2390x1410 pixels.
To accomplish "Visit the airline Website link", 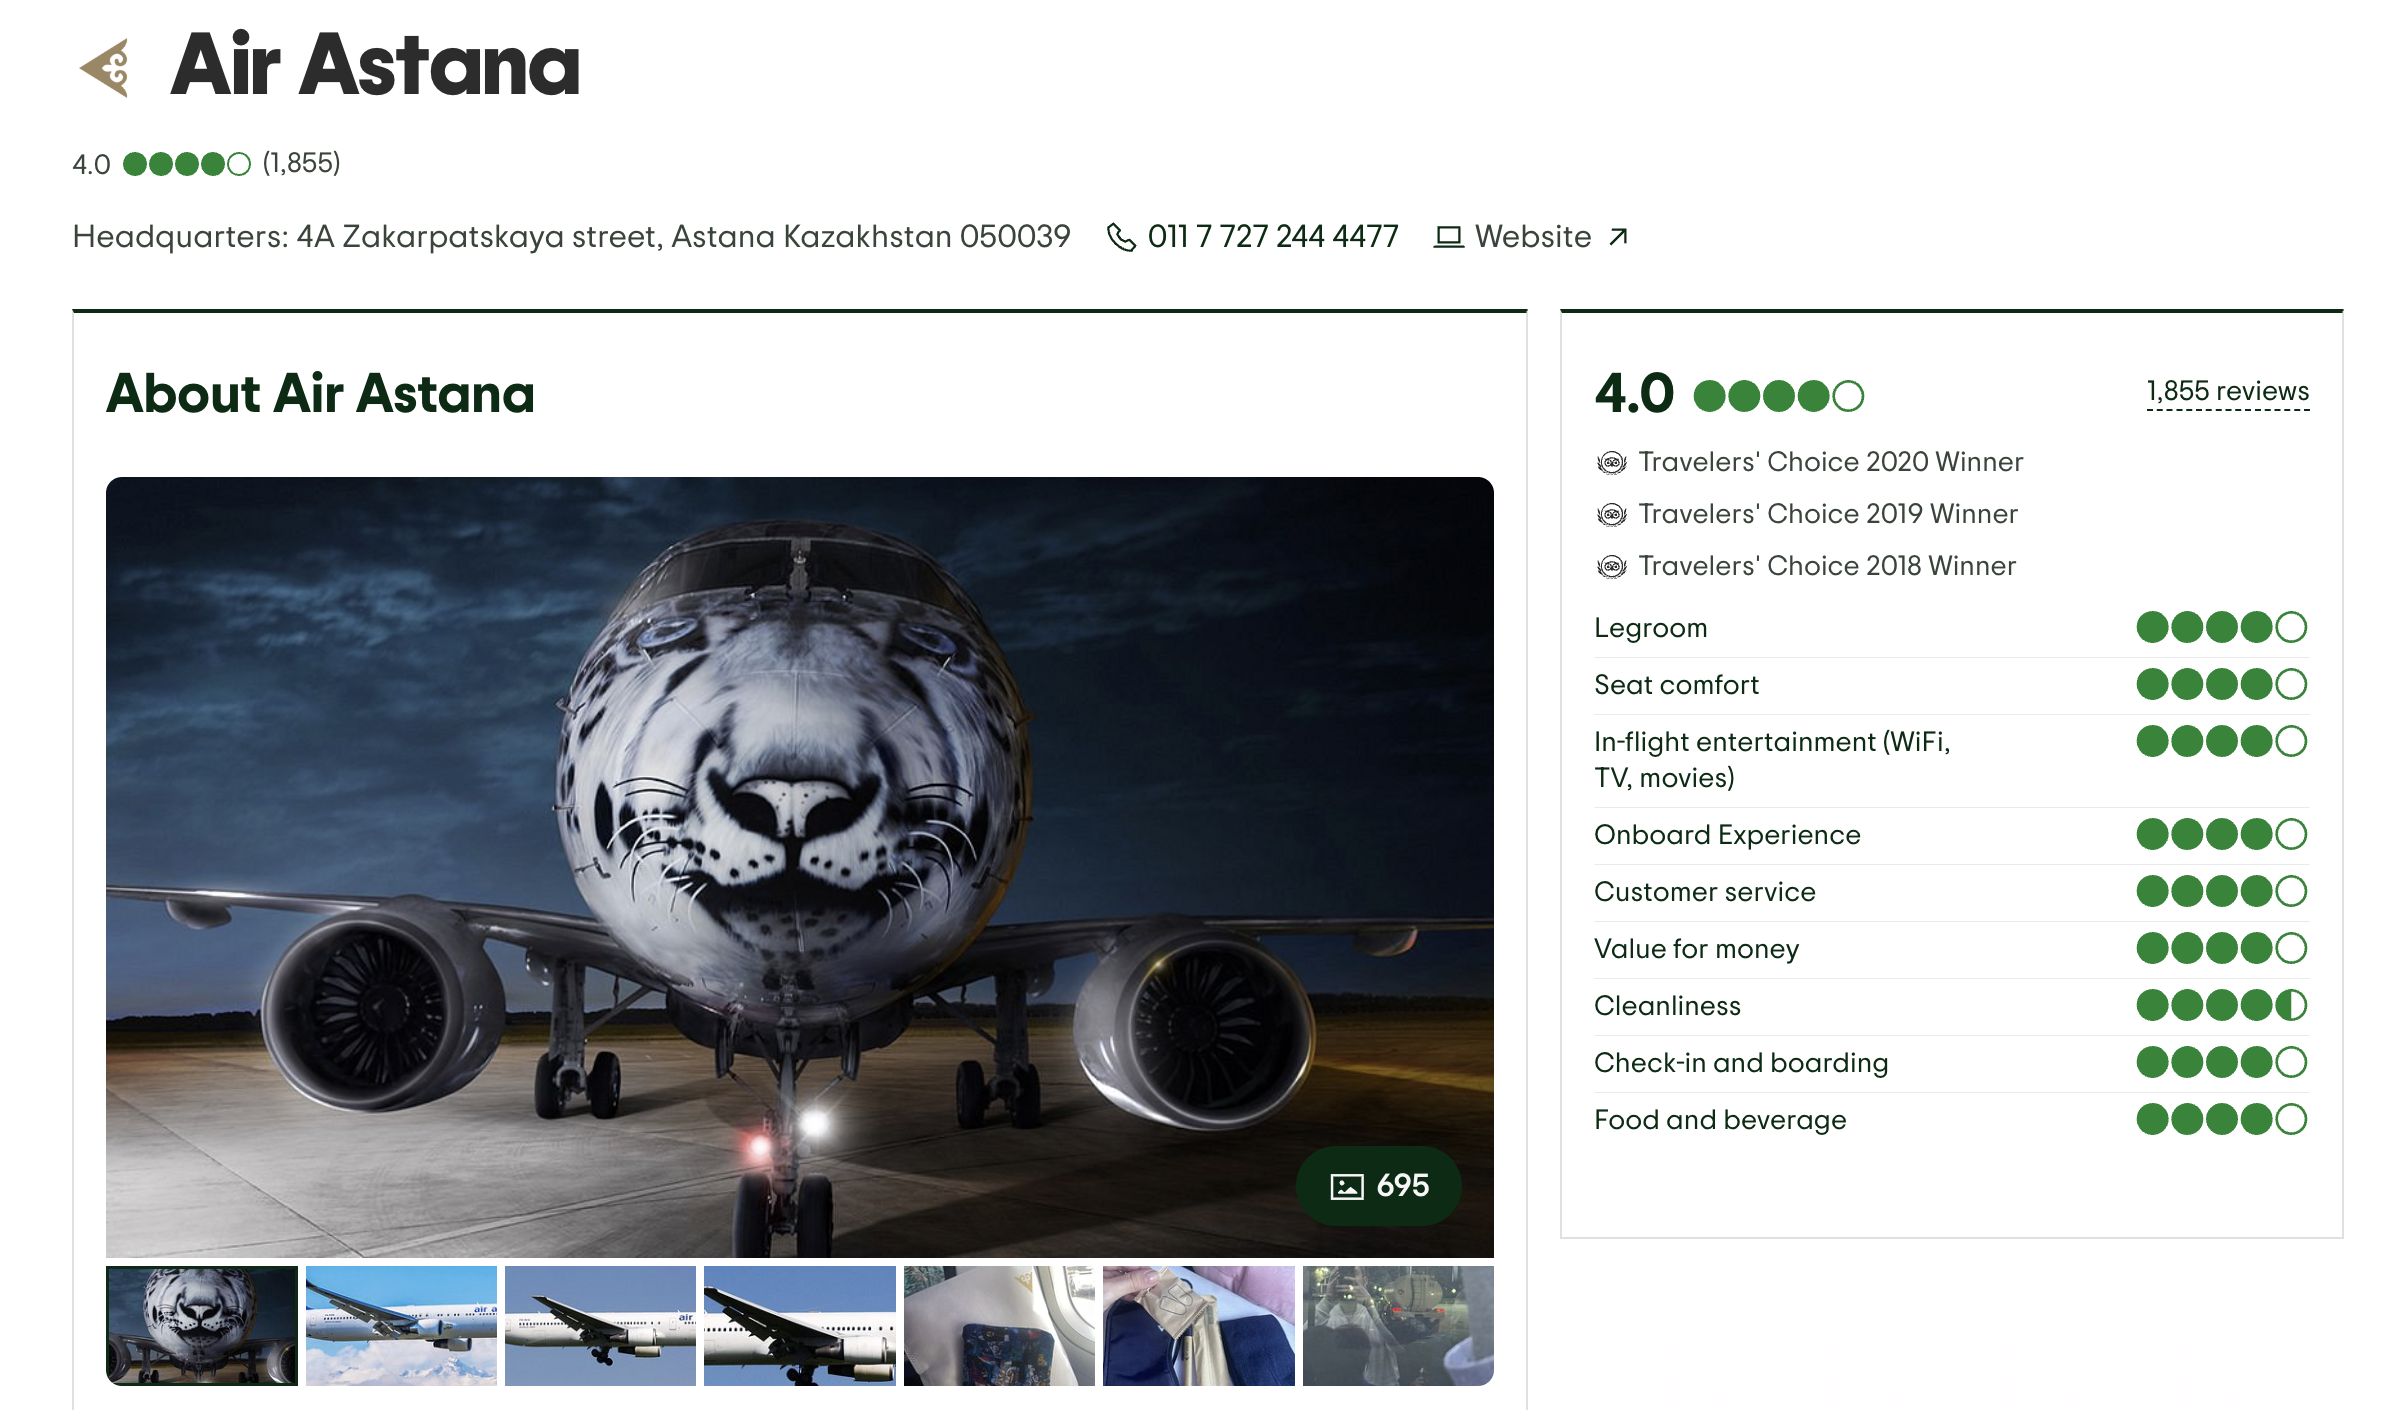I will point(1532,237).
